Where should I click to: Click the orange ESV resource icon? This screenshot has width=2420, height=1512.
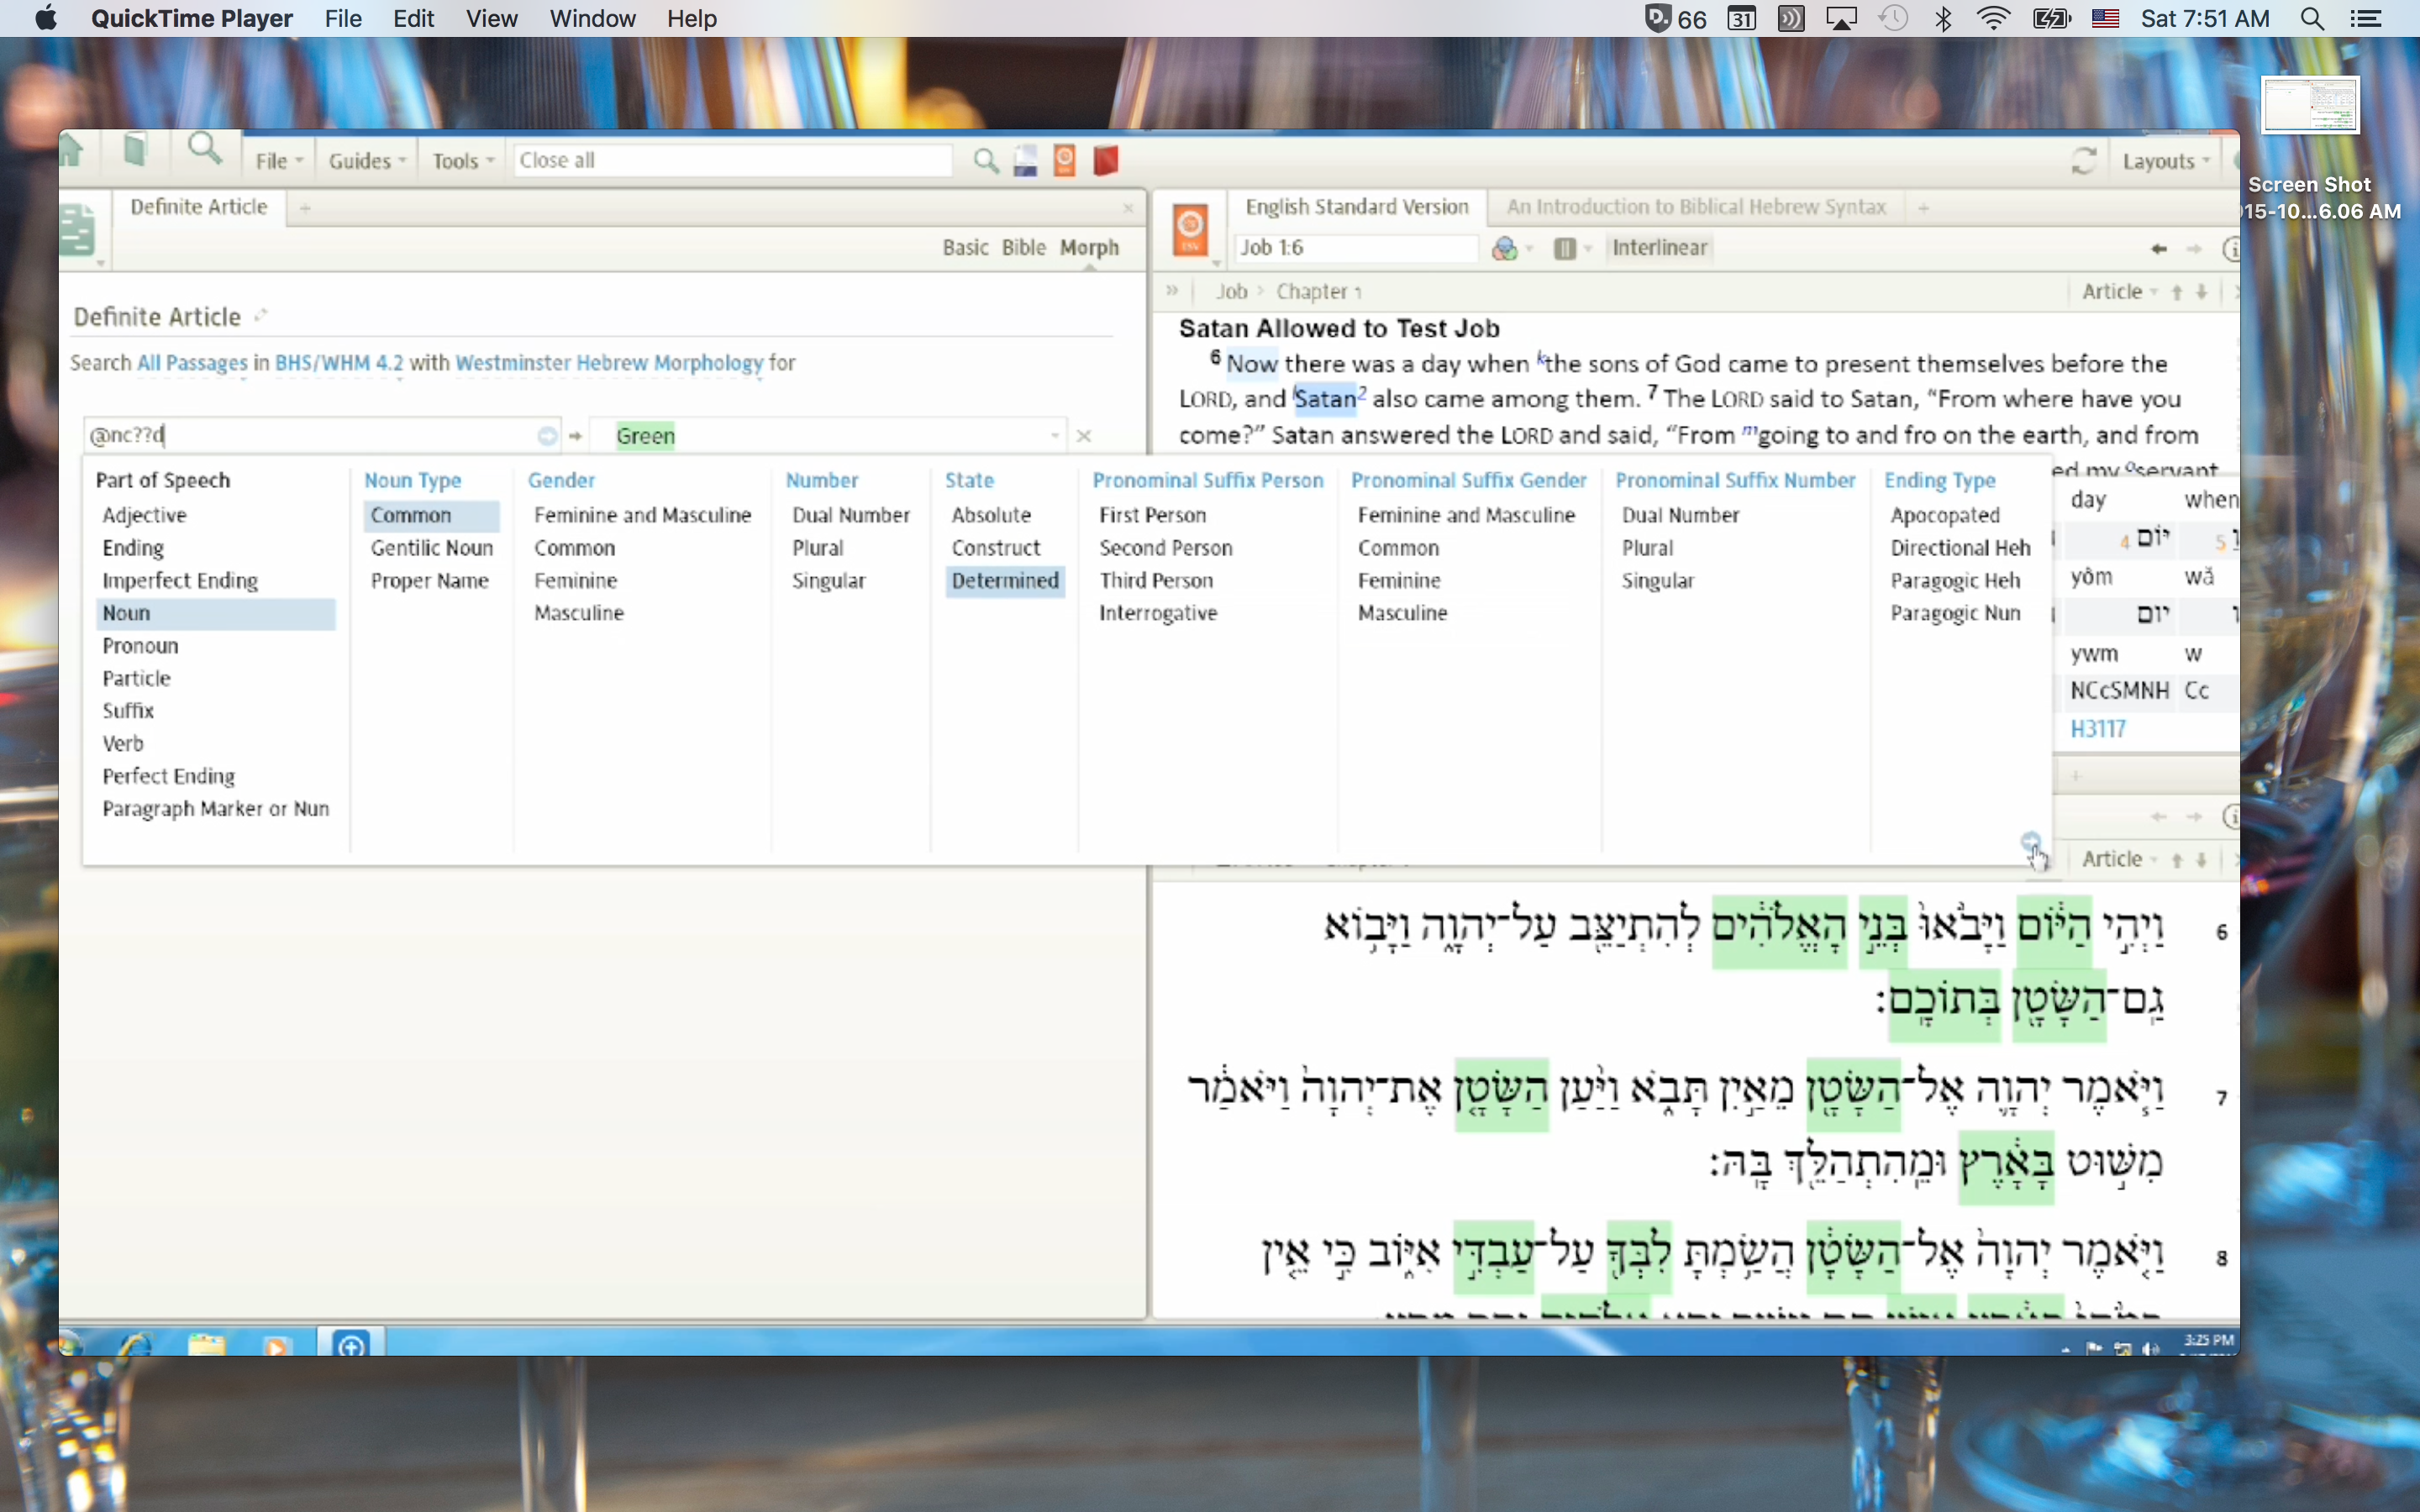1190,230
